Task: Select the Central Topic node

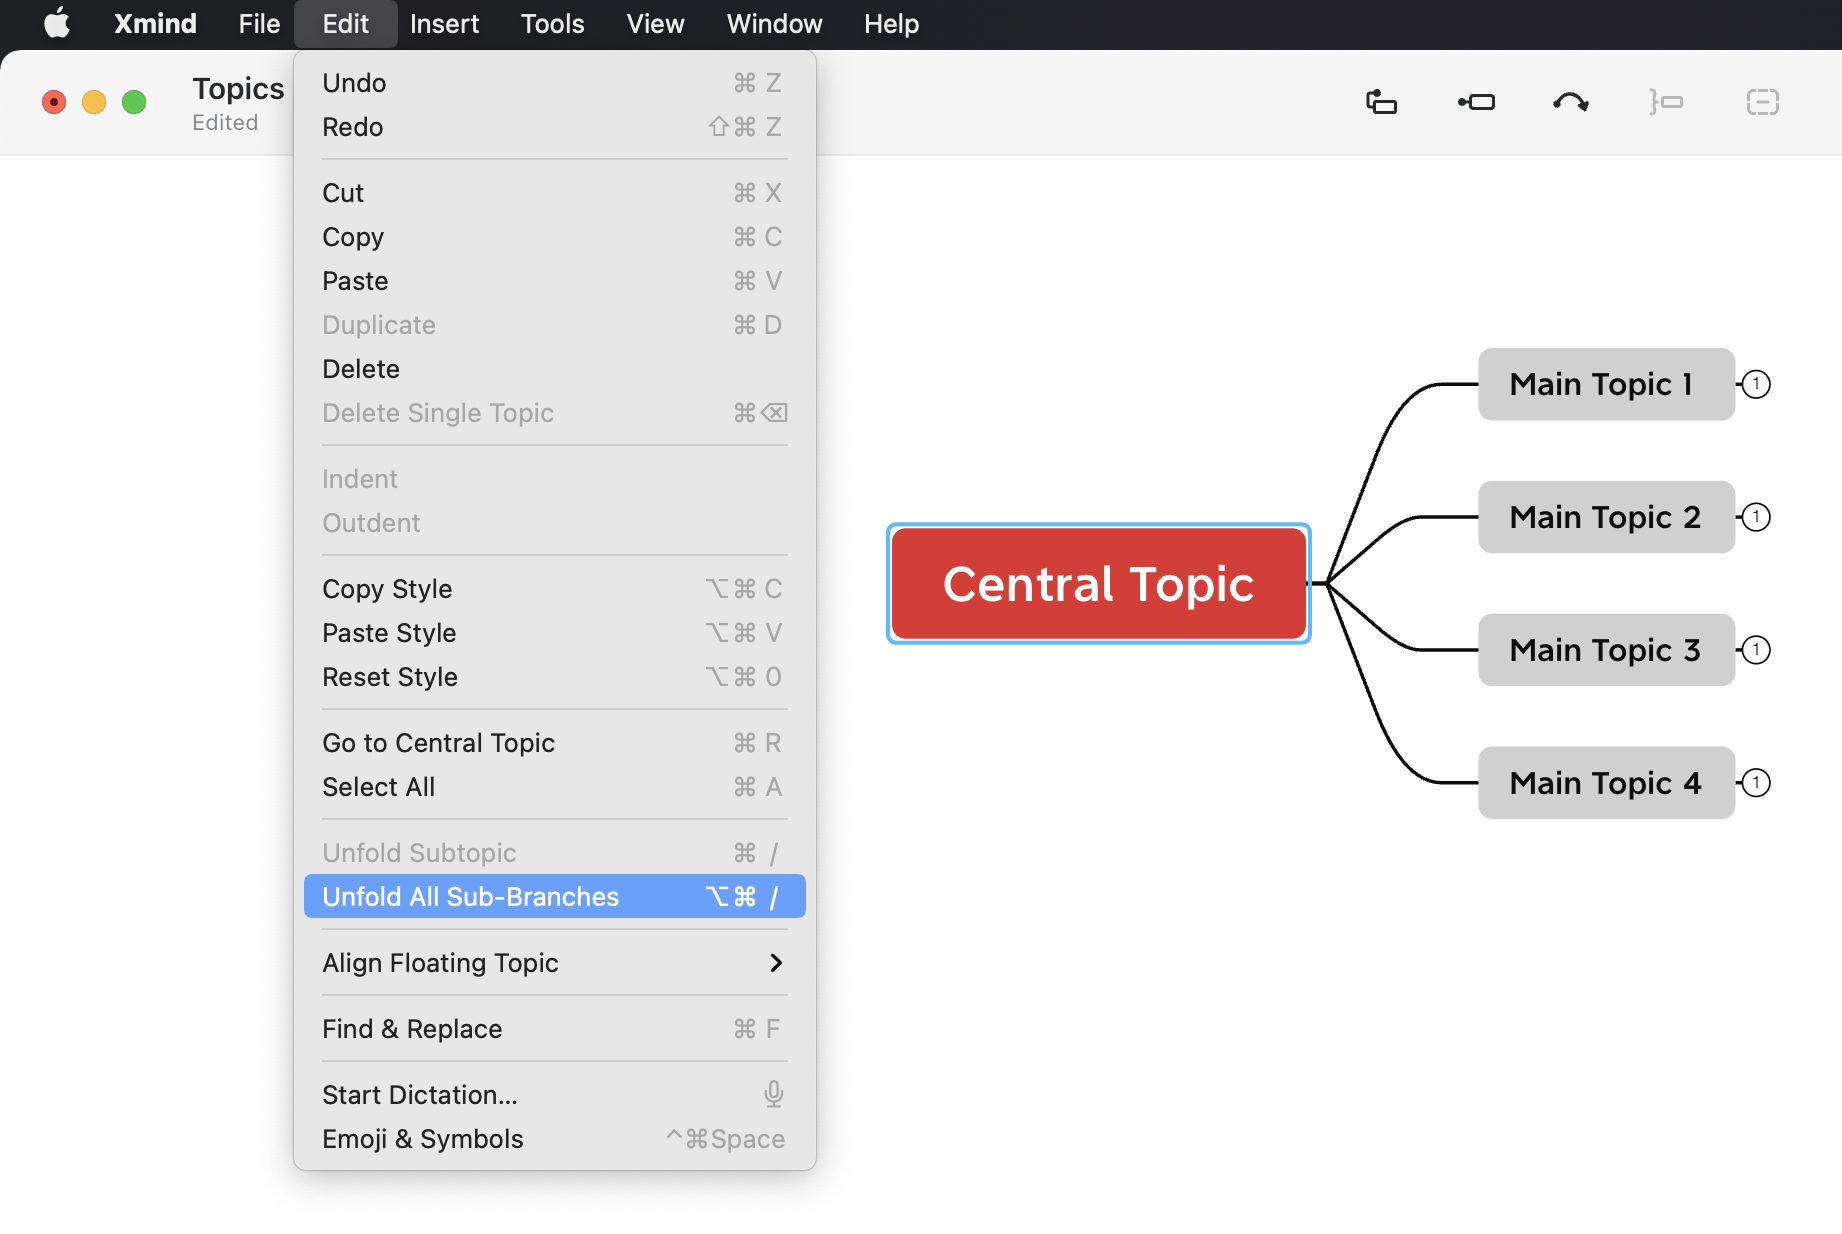Action: point(1098,584)
